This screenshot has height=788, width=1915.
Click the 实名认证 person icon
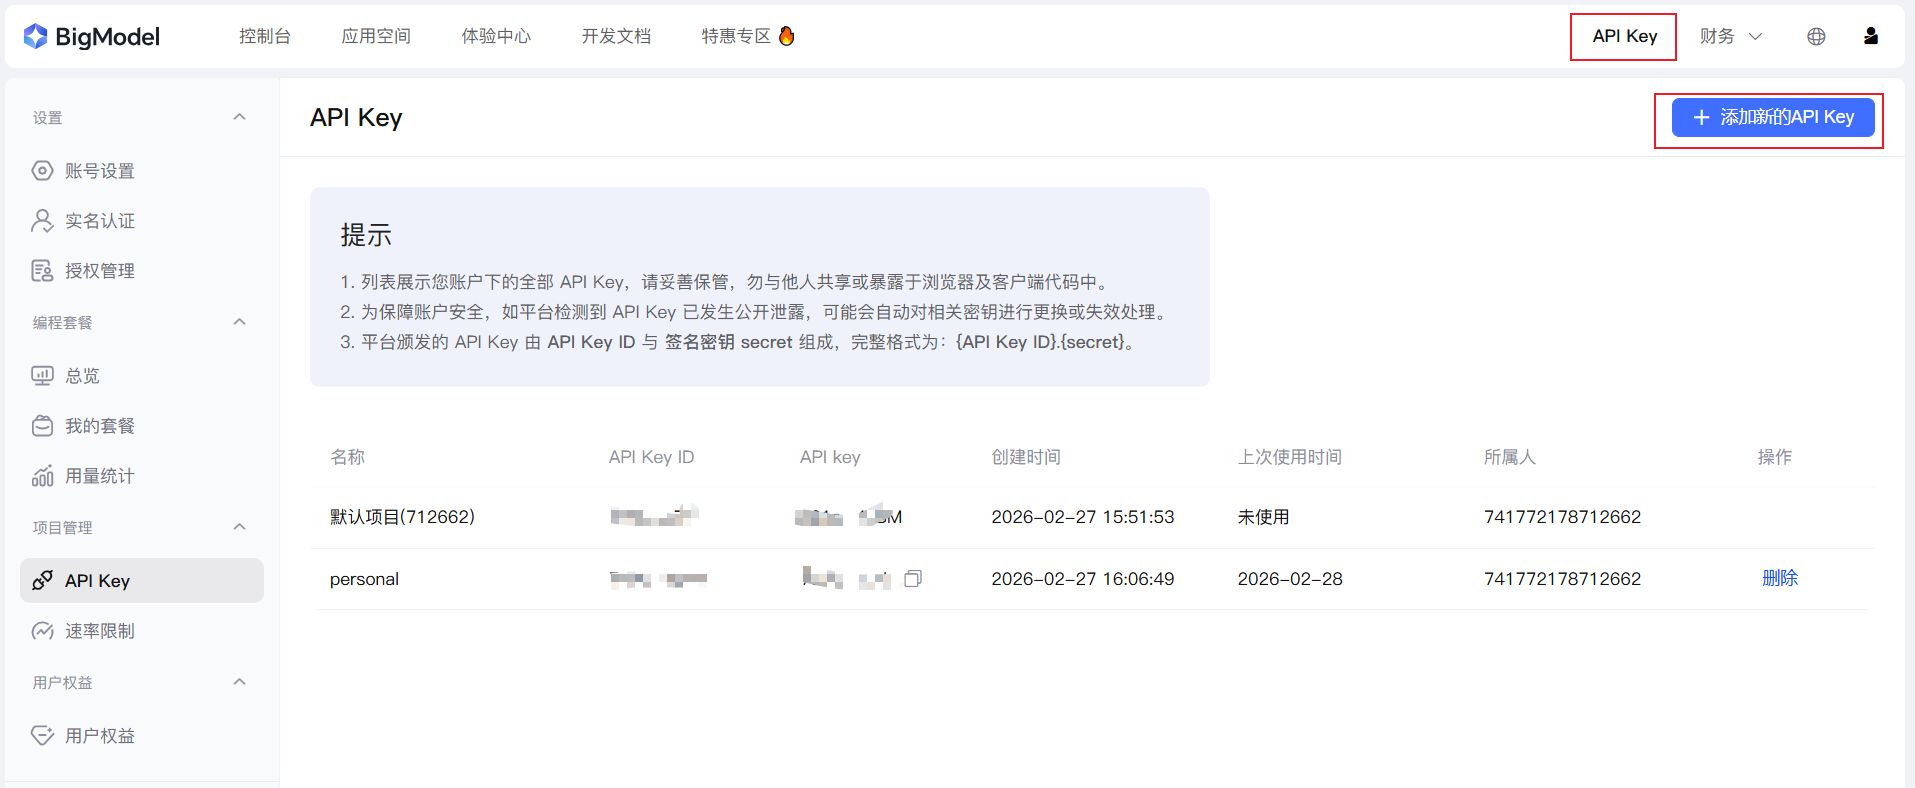[42, 221]
